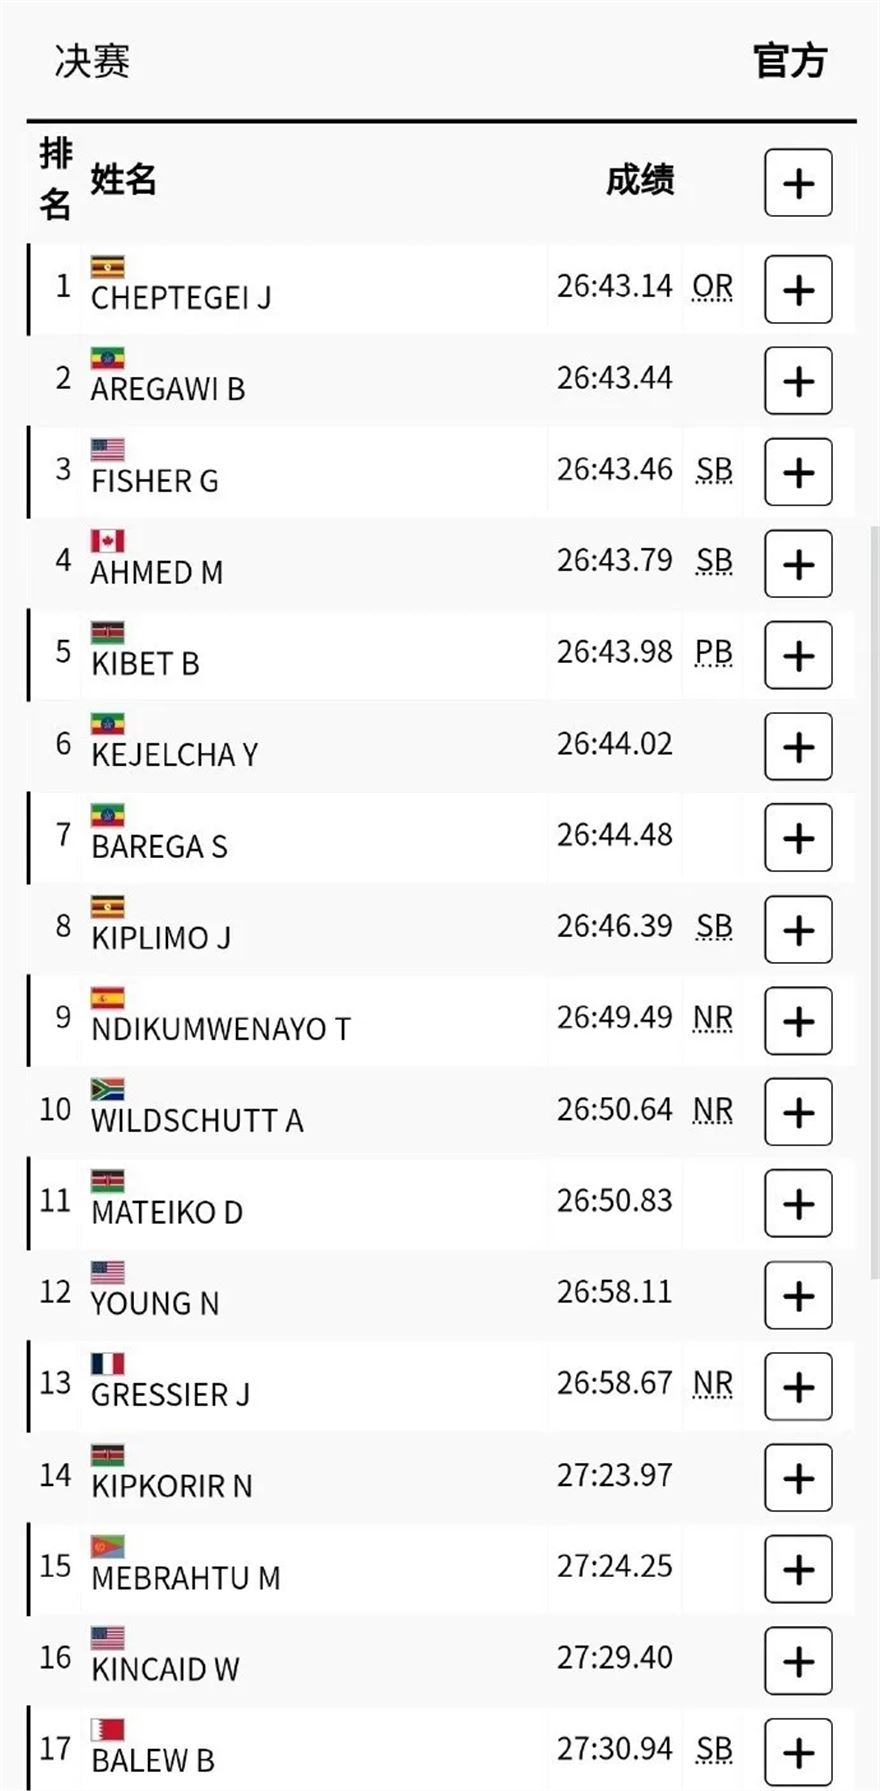Image resolution: width=880 pixels, height=1791 pixels.
Task: Expand all rows using header plus button
Action: point(798,183)
